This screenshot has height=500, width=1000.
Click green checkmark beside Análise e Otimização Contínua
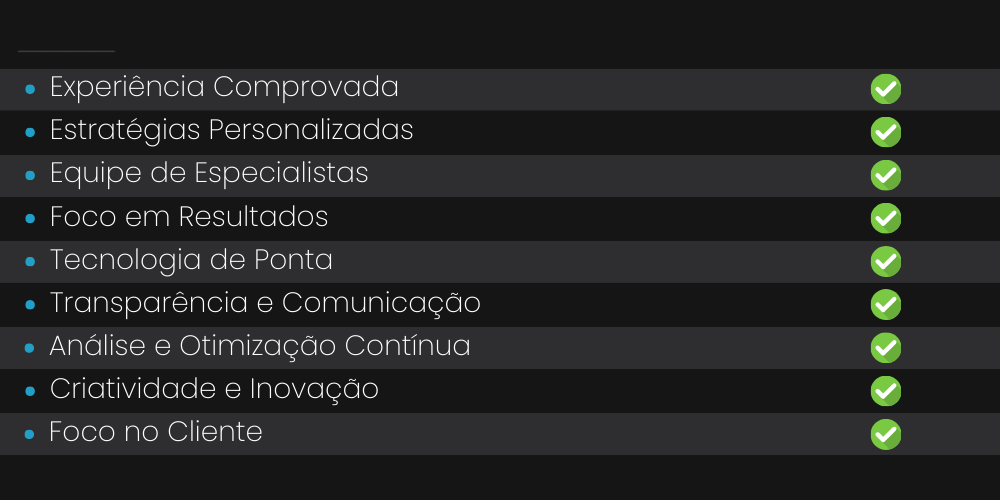886,348
